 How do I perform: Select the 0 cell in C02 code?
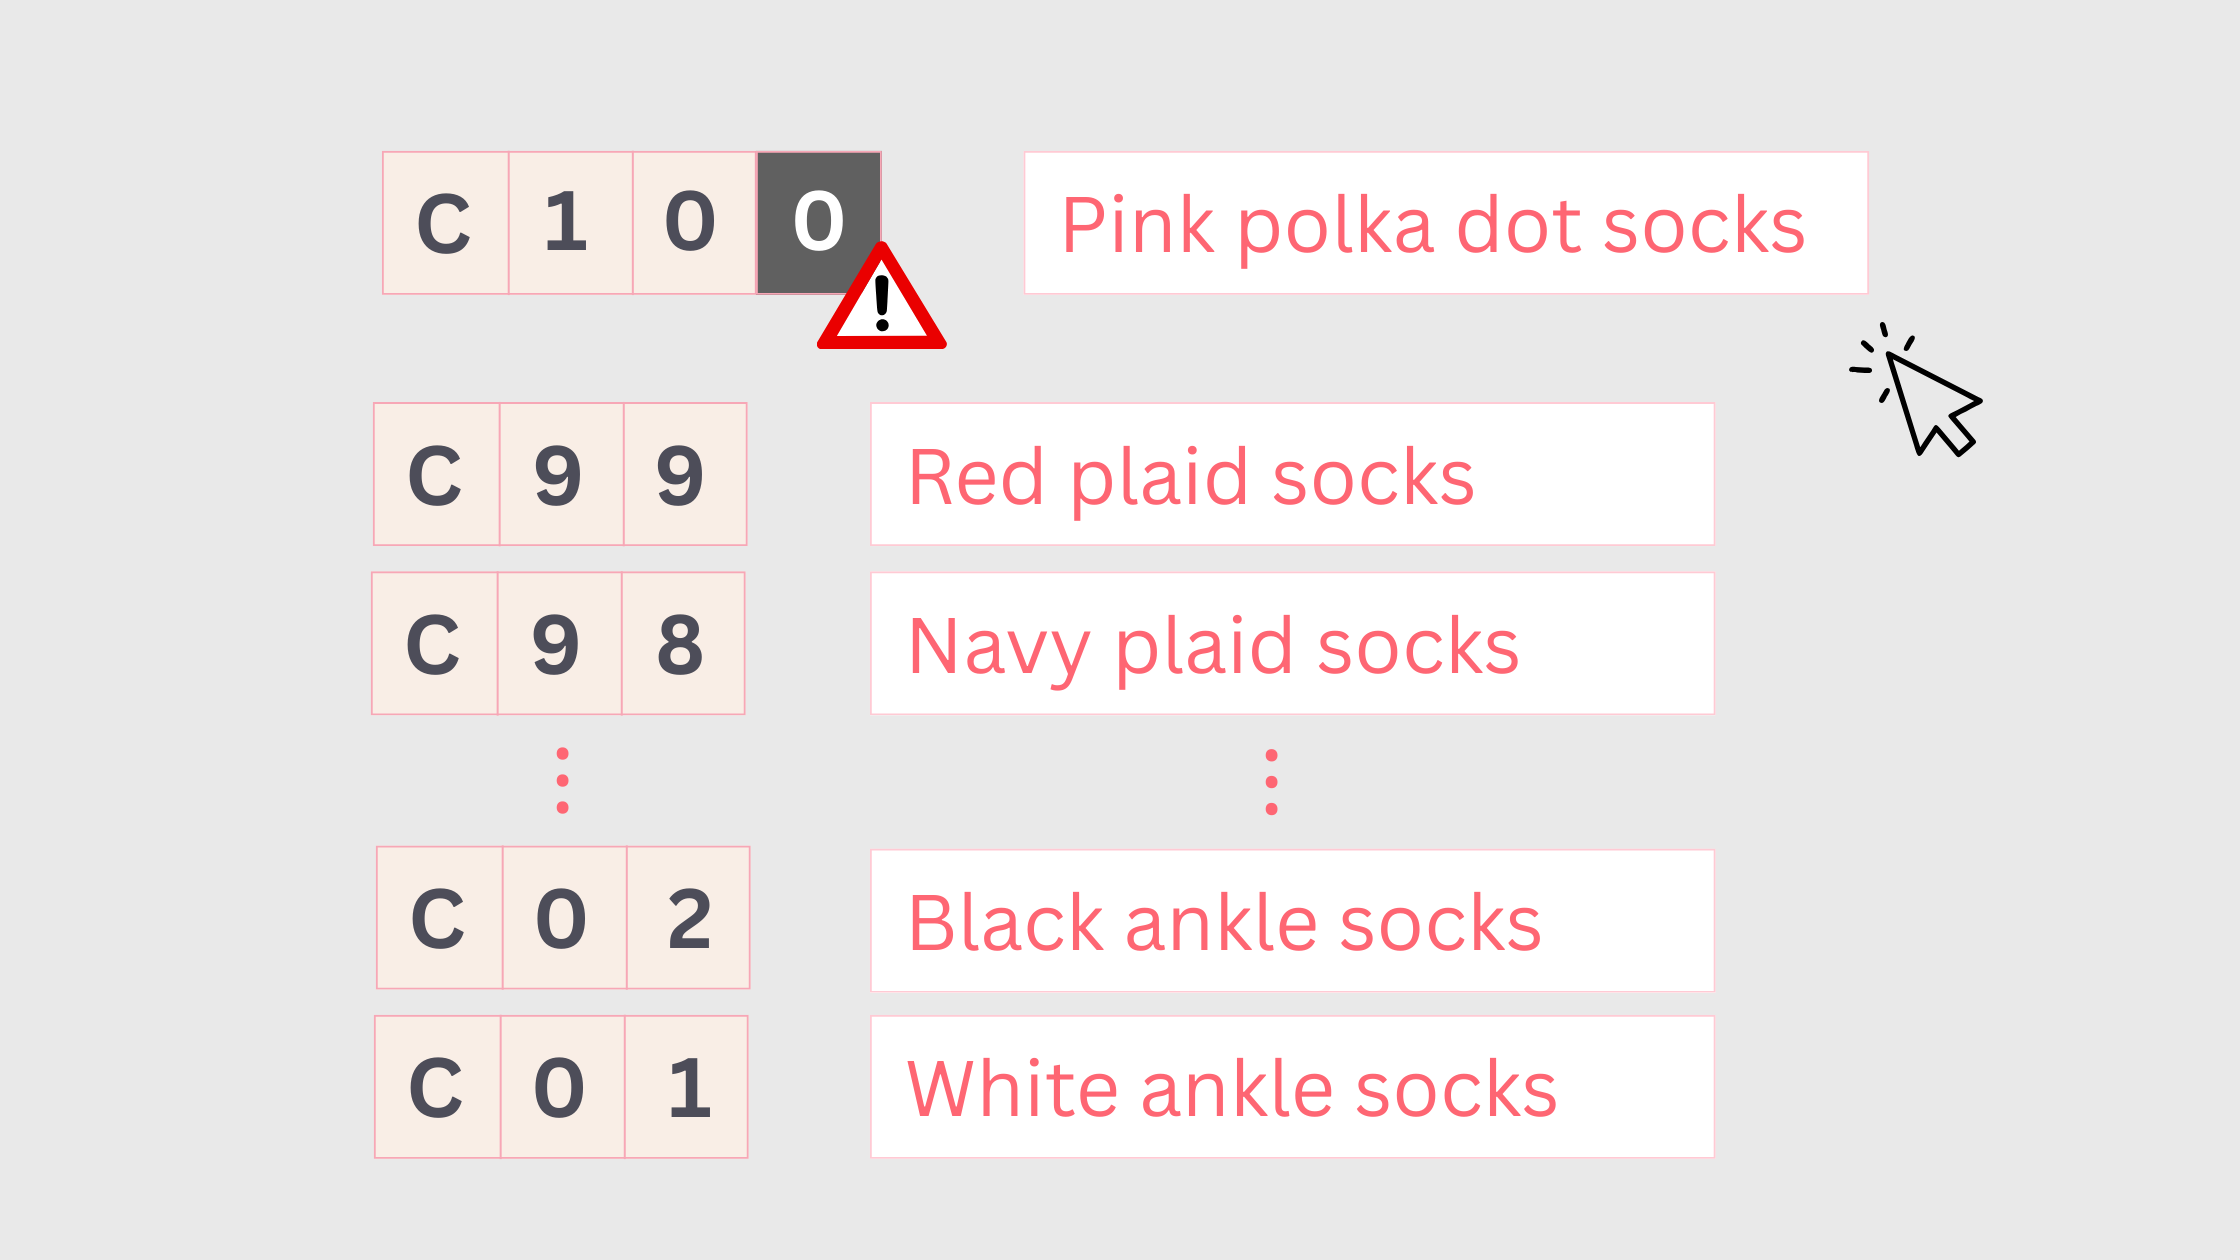coord(564,918)
